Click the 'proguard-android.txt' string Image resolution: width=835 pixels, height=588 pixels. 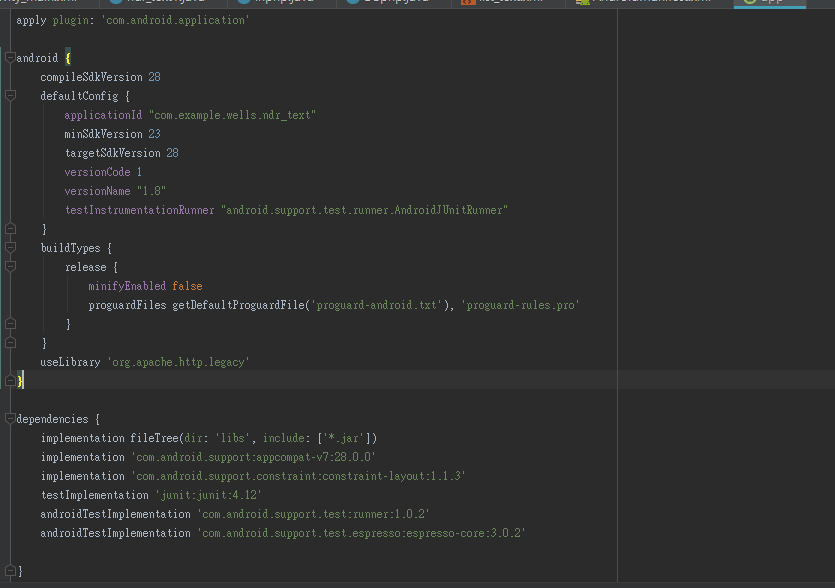pos(376,305)
